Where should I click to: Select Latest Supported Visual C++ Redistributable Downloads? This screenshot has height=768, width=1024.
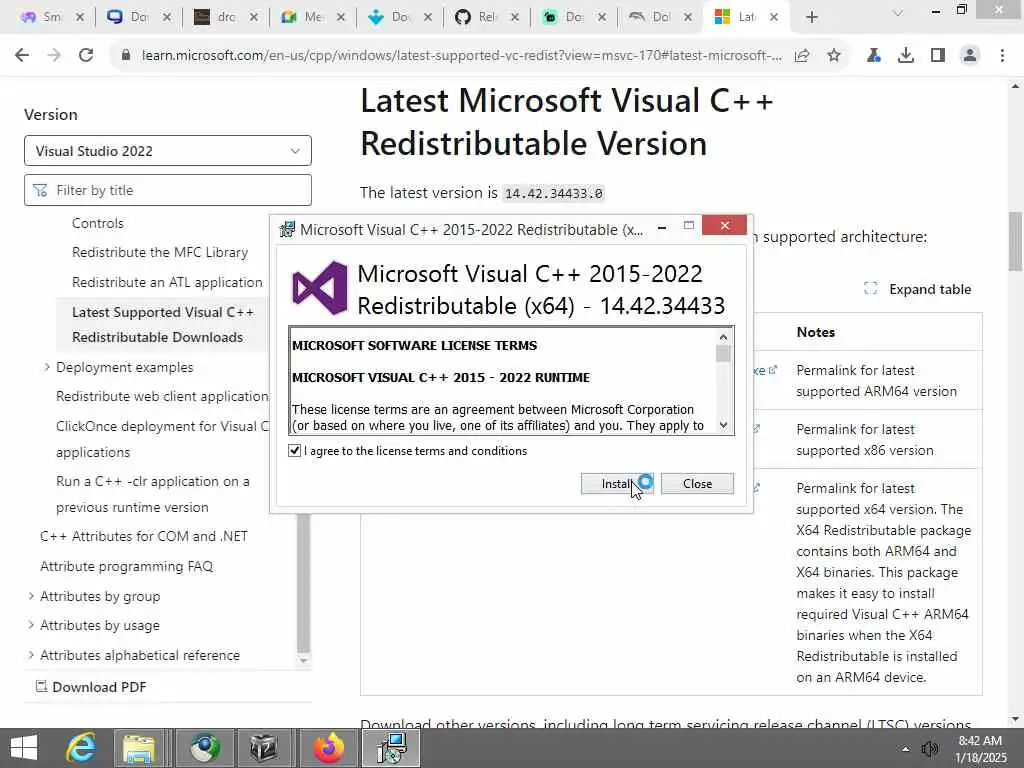click(163, 325)
